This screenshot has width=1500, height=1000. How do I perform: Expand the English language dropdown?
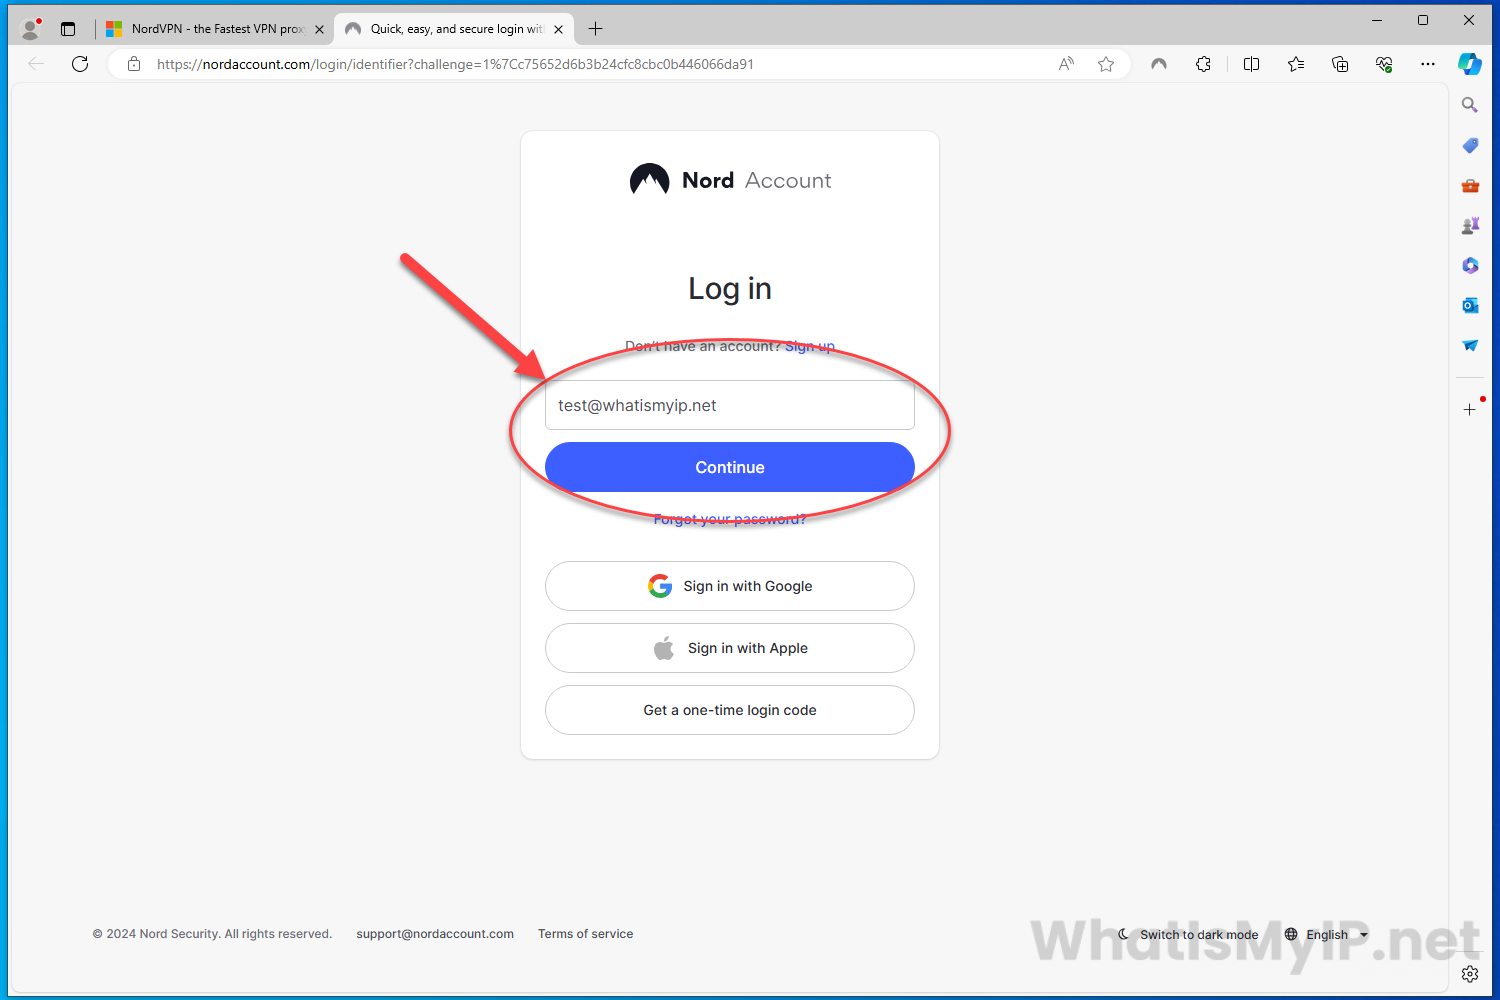click(1326, 935)
